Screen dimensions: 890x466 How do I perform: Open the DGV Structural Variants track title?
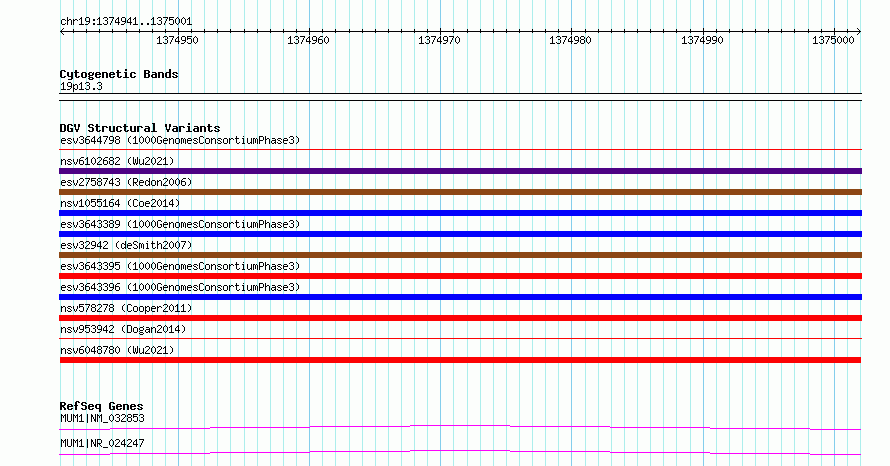(140, 128)
